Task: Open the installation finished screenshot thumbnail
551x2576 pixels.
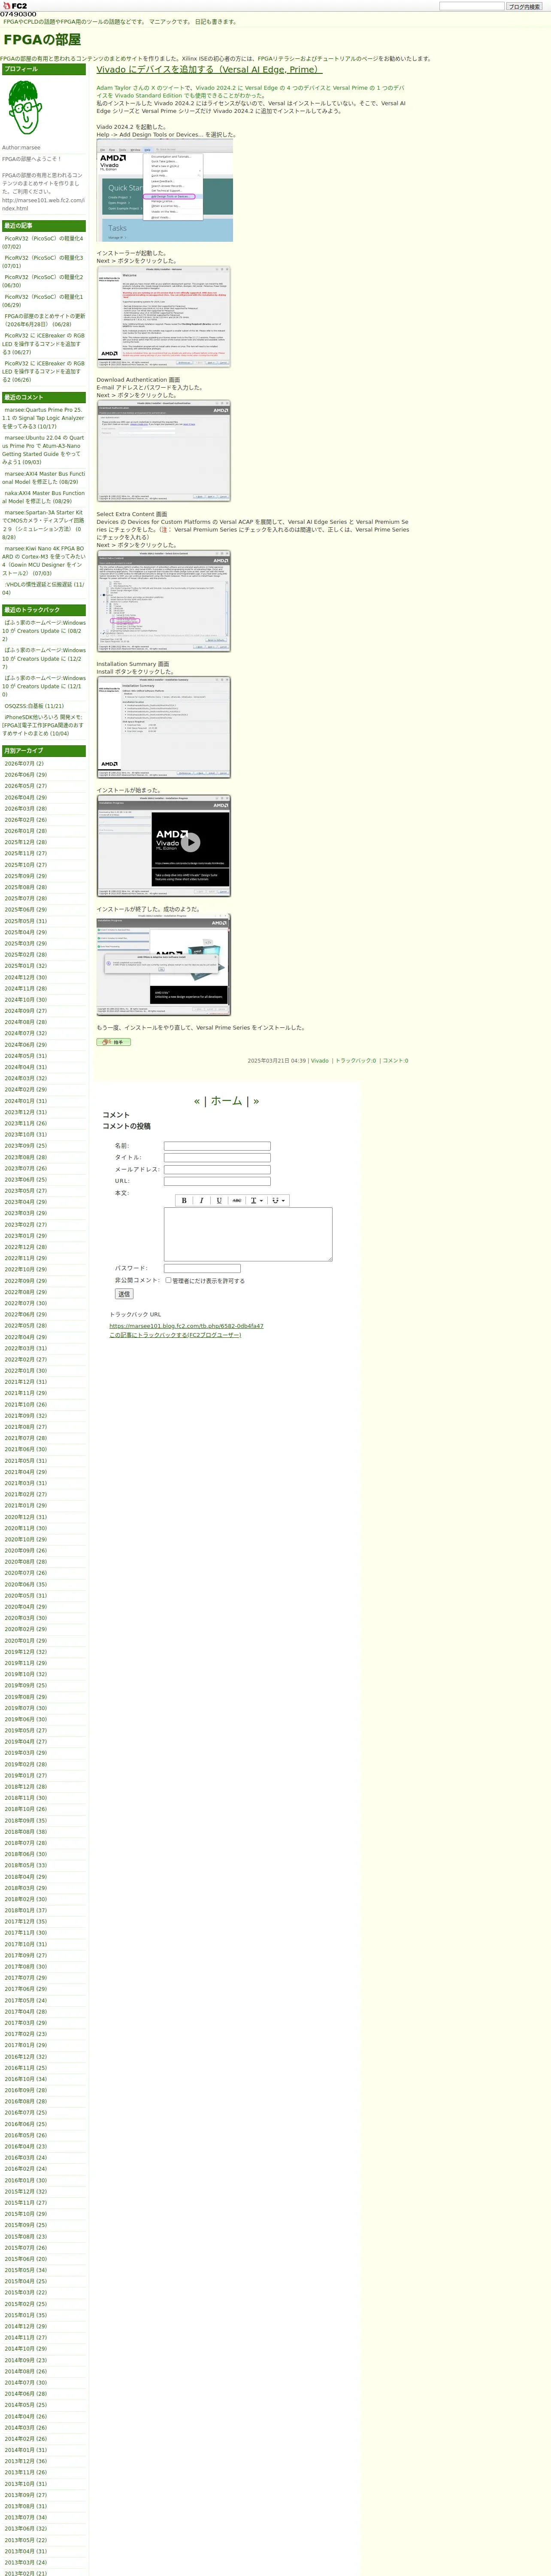Action: tap(164, 965)
